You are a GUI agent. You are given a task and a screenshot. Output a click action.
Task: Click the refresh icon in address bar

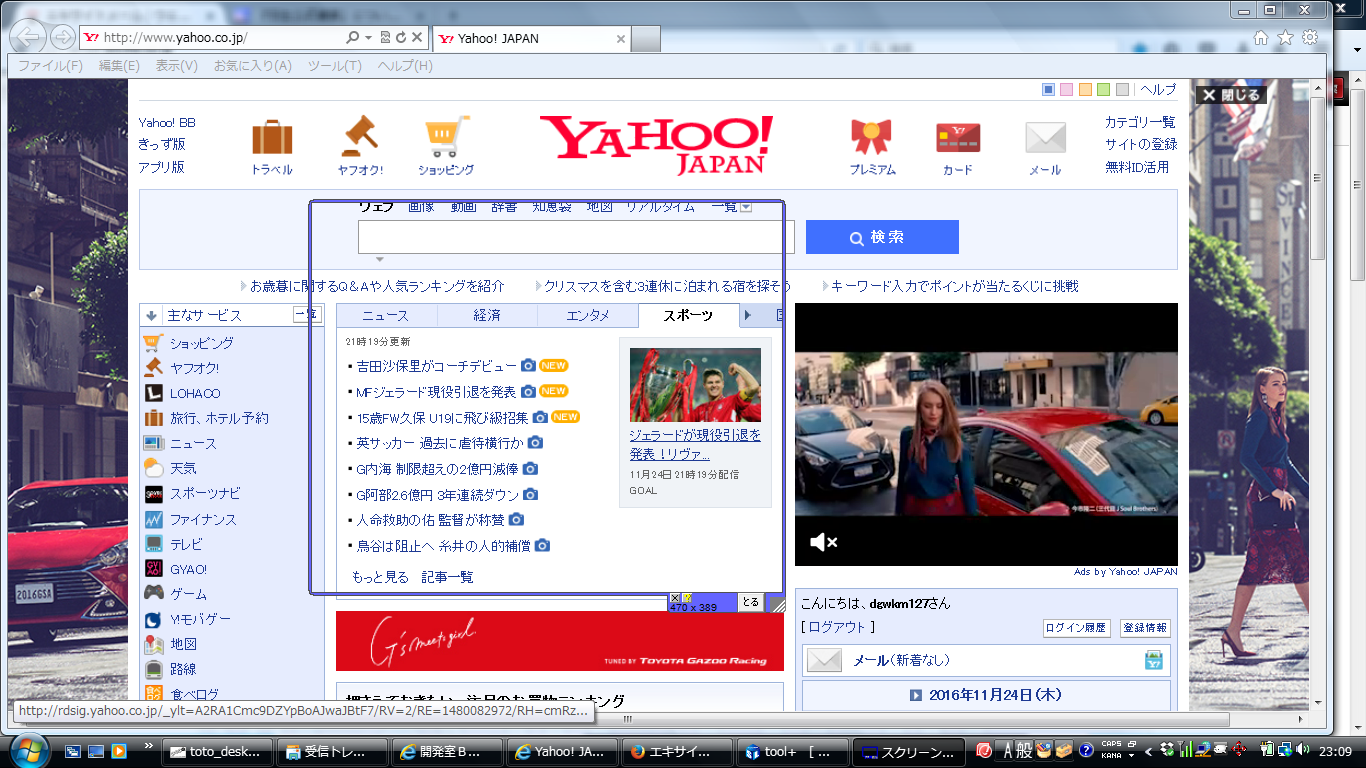400,38
